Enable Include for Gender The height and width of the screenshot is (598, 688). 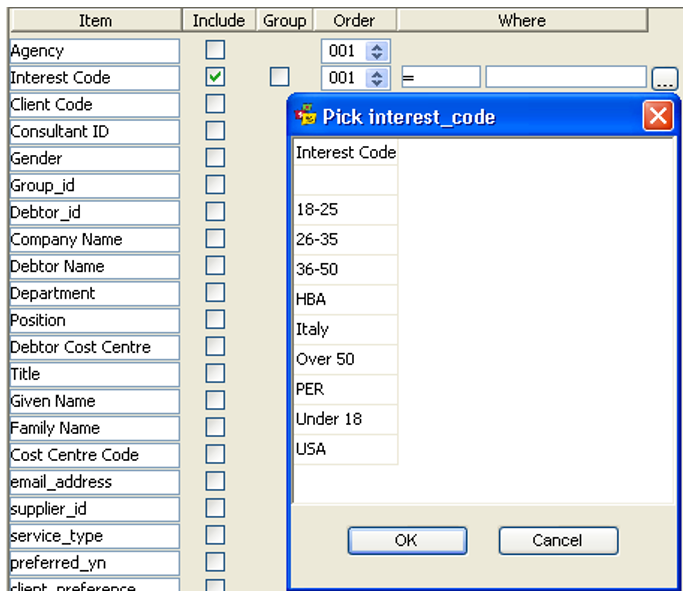[215, 158]
